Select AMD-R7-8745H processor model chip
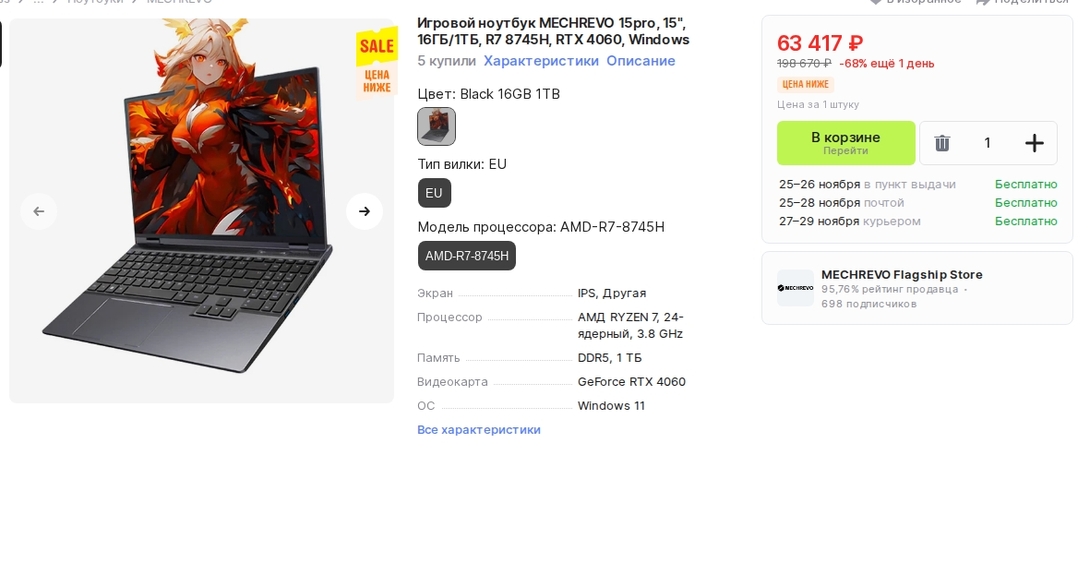 [467, 256]
